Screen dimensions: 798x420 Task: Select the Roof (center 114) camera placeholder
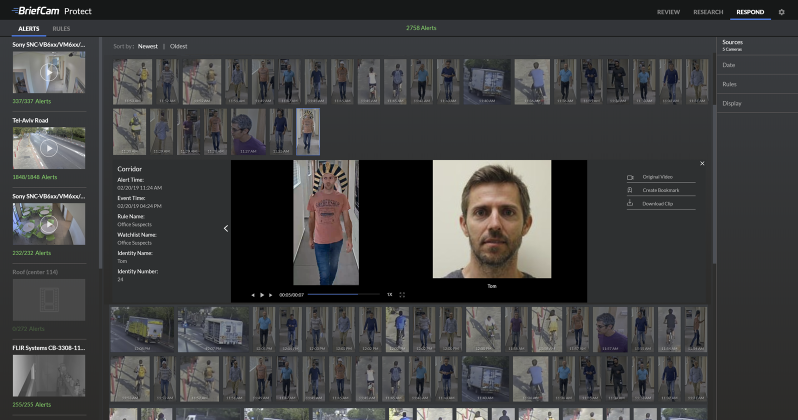pyautogui.click(x=49, y=299)
